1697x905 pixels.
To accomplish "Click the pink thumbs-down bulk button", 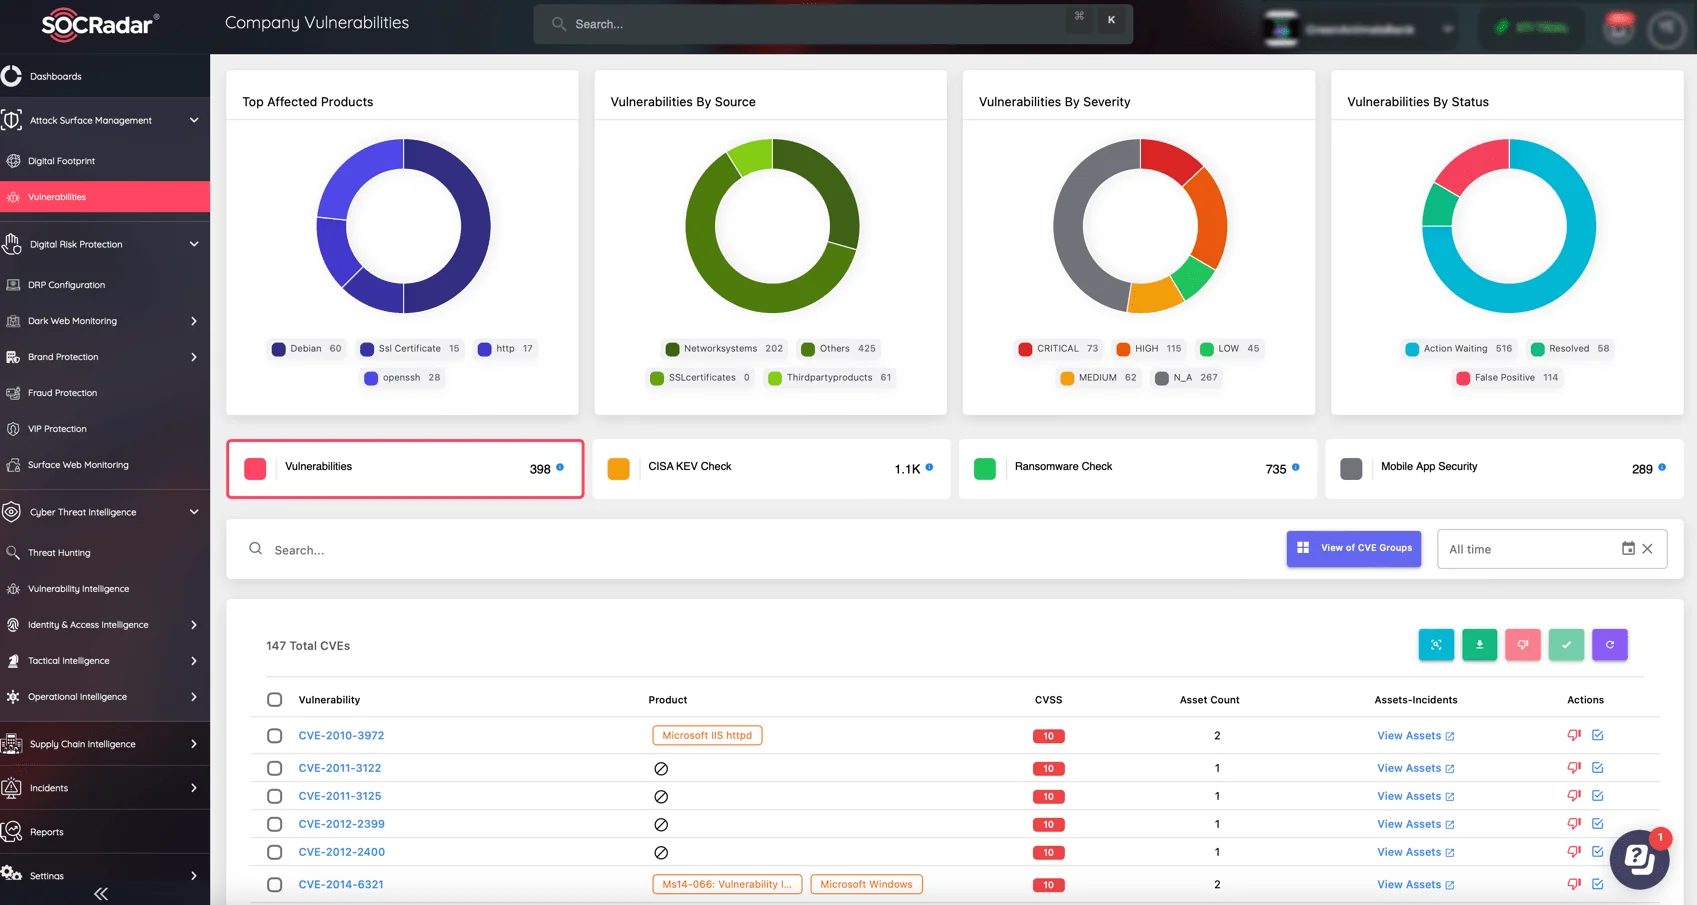I will (1523, 645).
